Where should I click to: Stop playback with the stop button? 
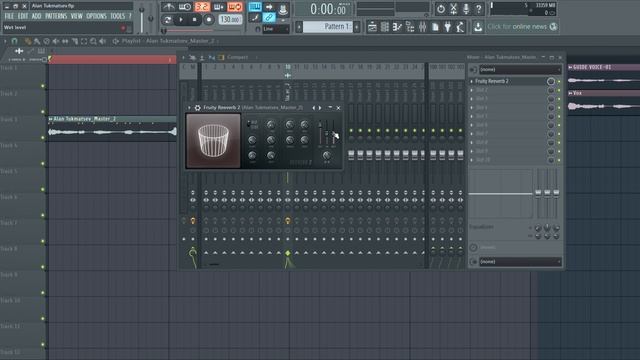pos(195,19)
